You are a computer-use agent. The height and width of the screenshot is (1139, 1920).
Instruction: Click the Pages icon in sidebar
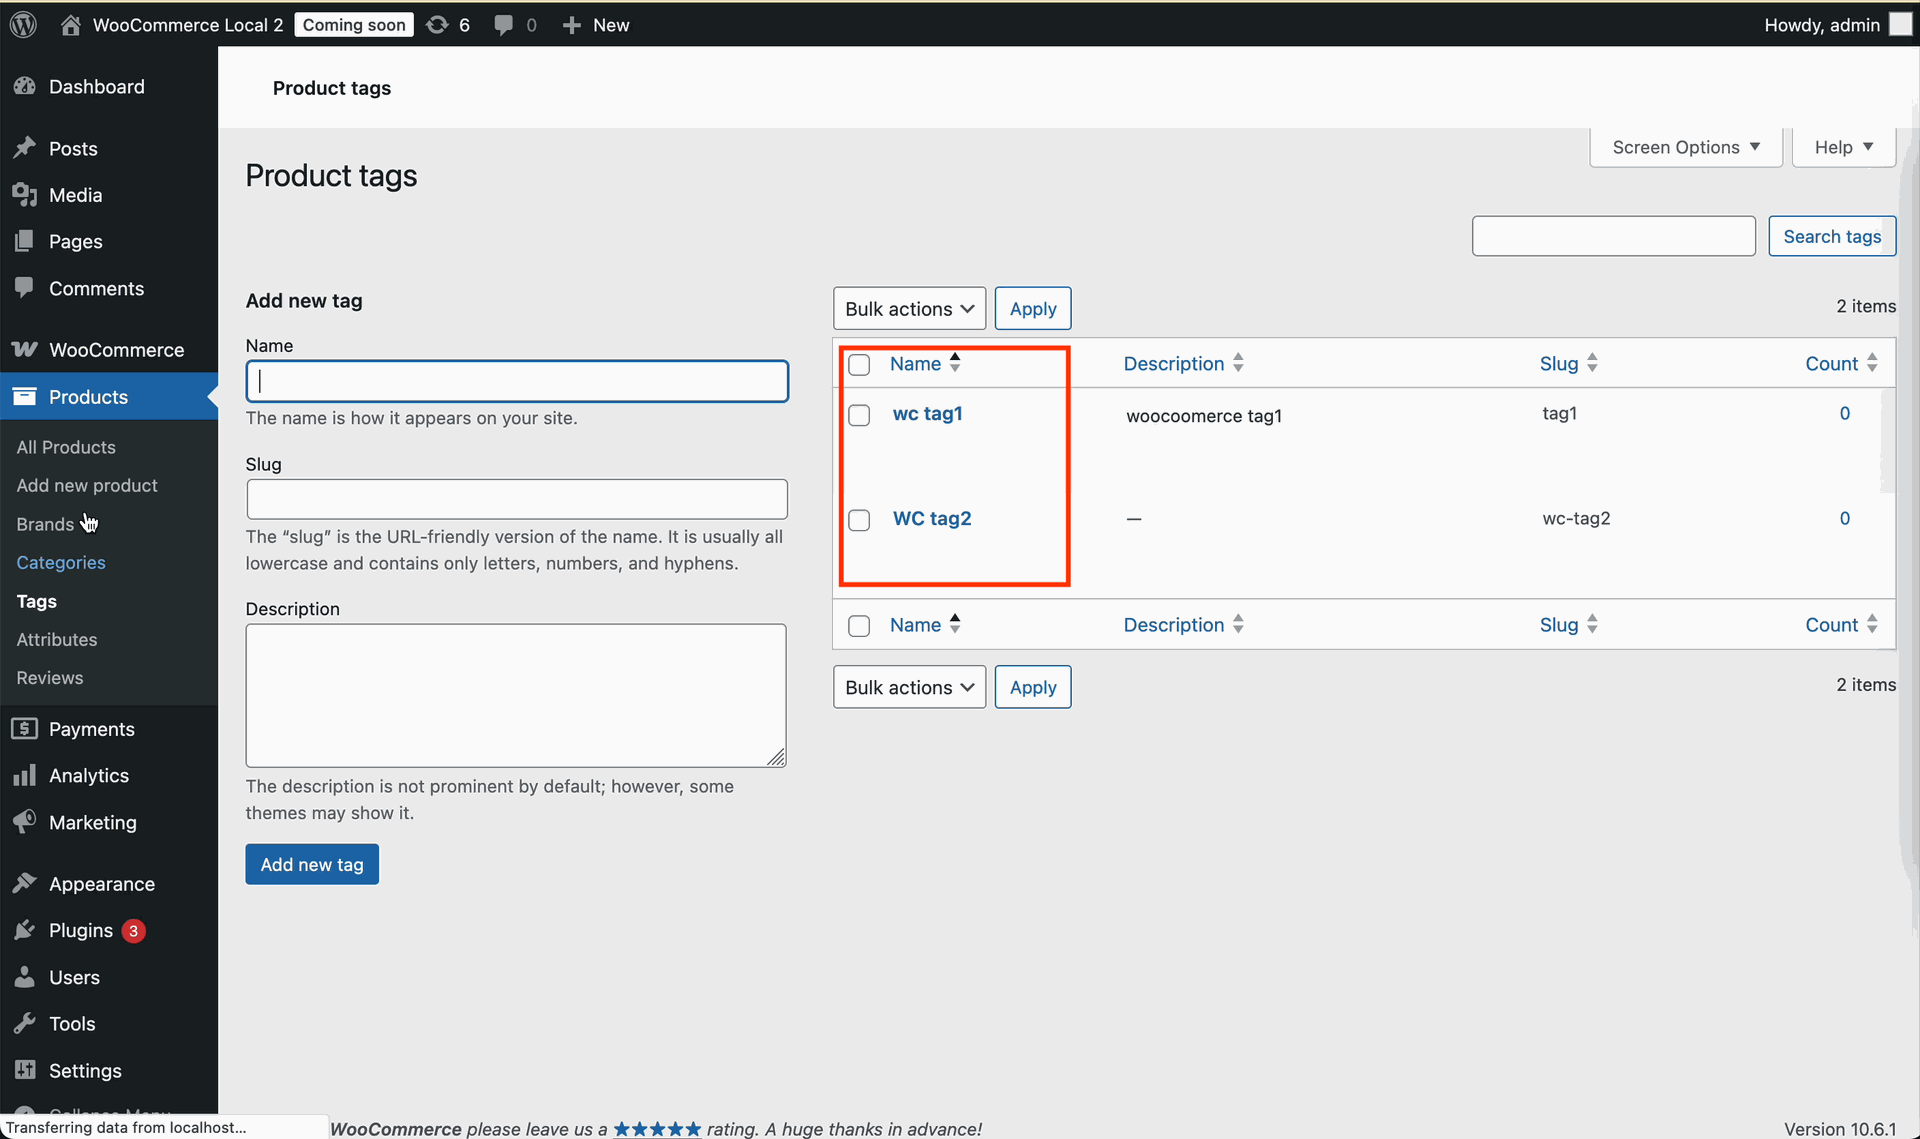tap(25, 241)
